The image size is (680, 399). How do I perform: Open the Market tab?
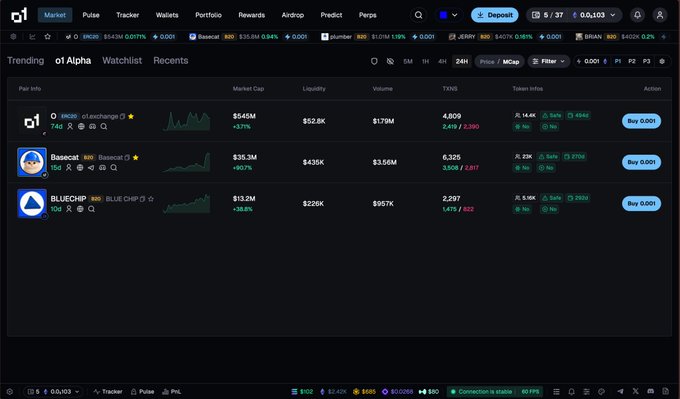point(55,15)
